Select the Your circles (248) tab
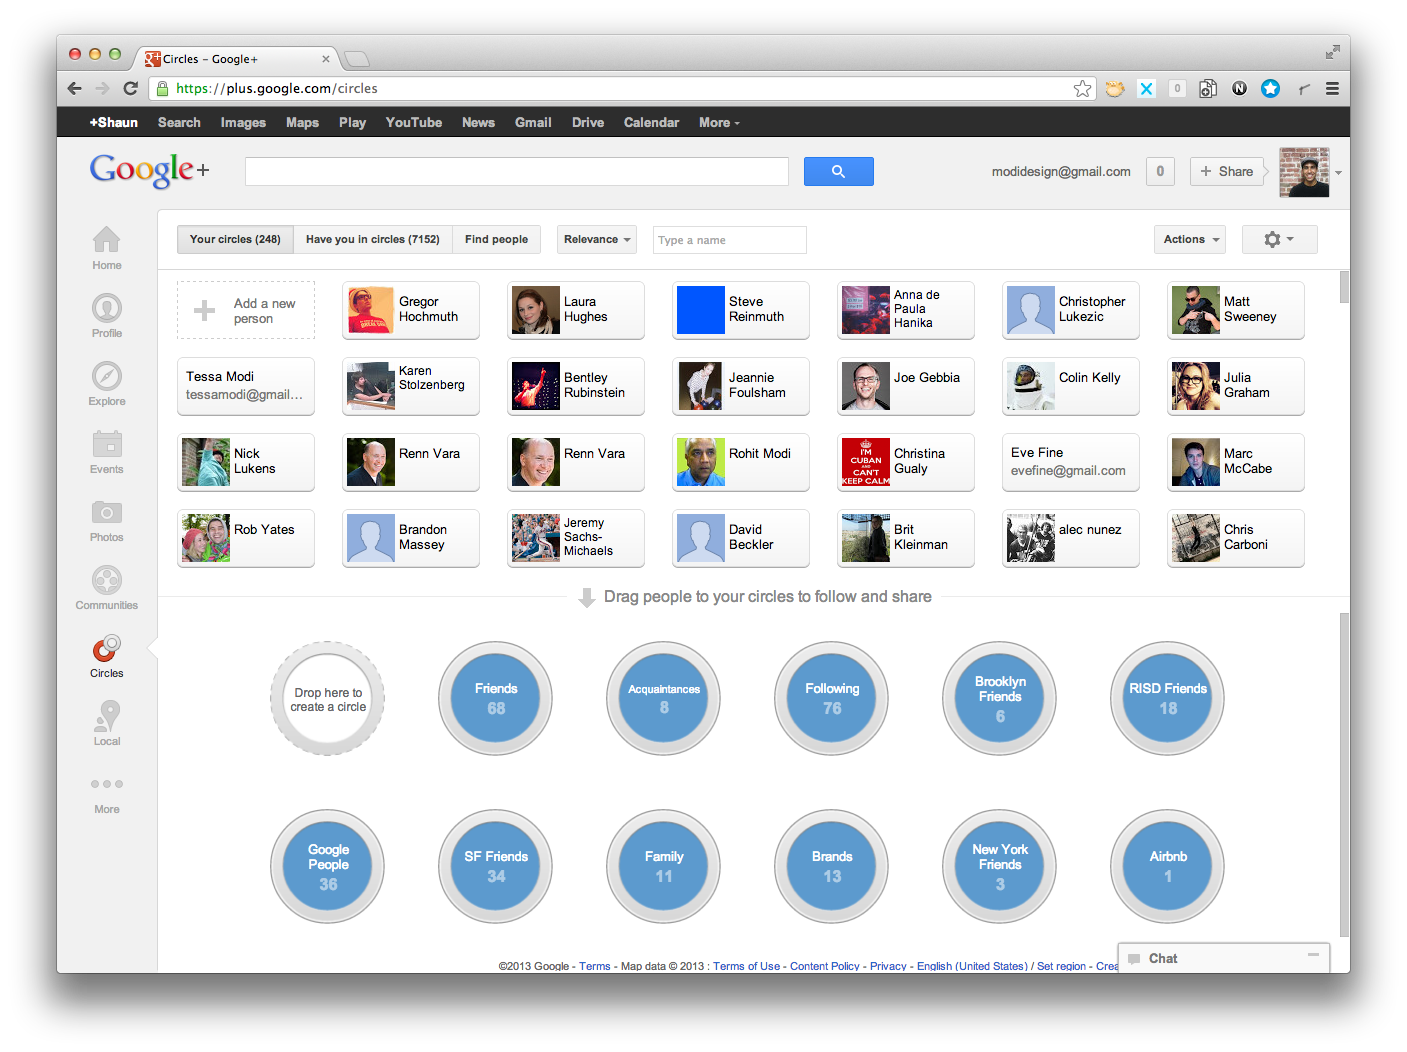 click(235, 240)
